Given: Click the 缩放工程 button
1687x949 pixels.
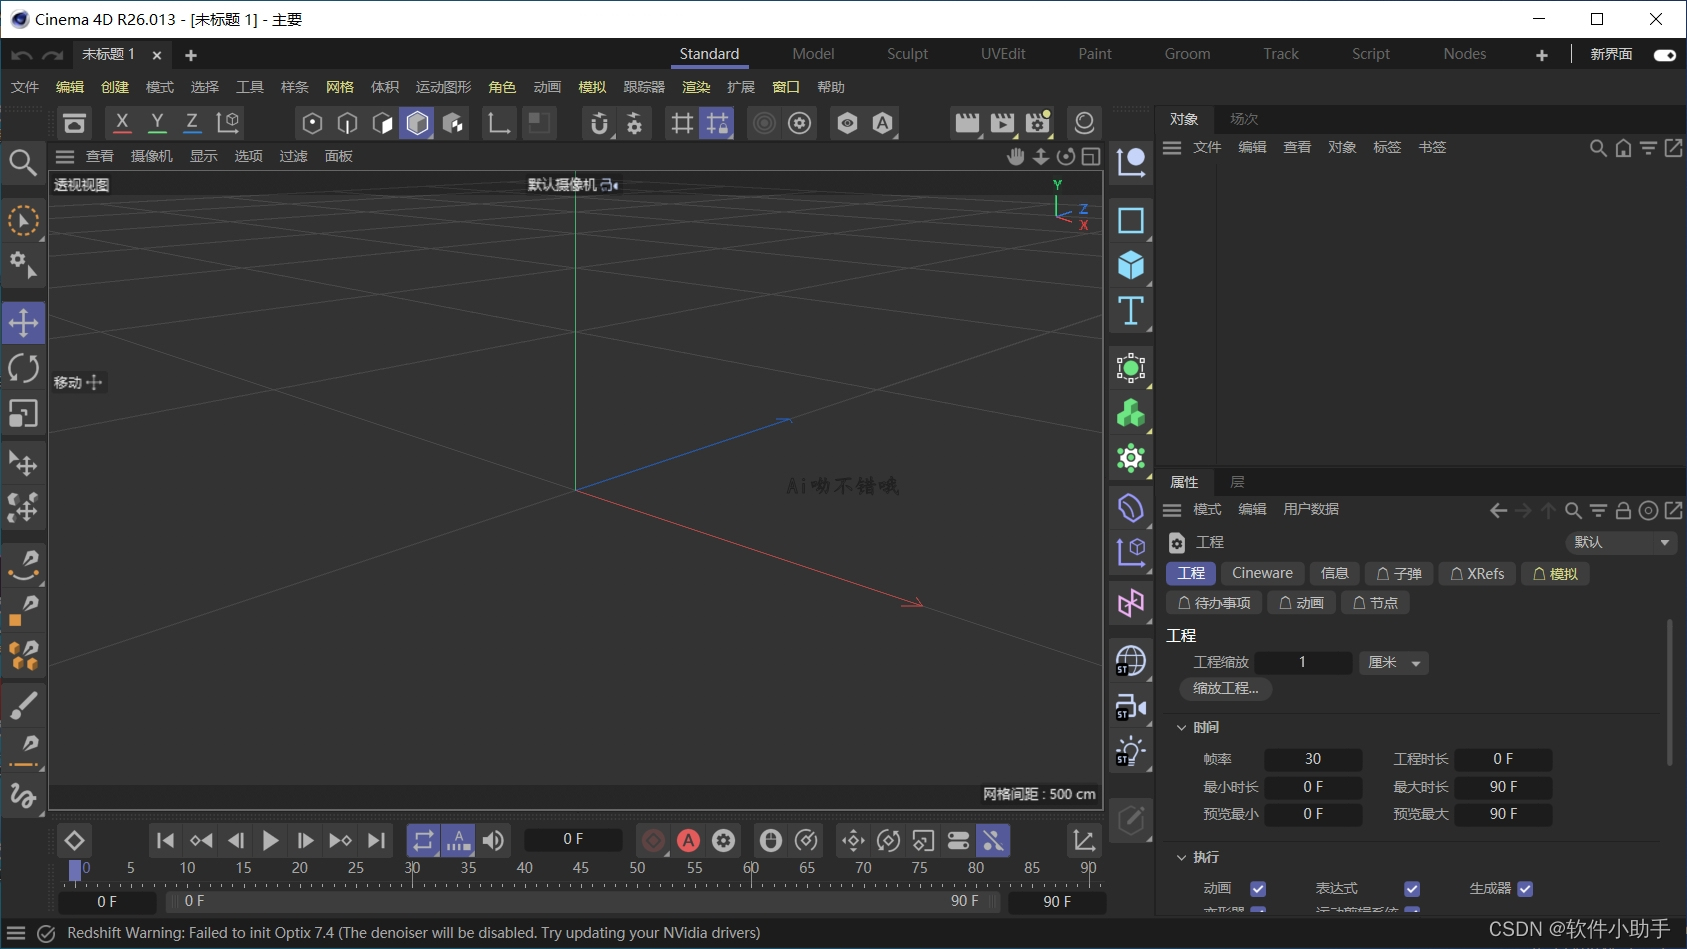Looking at the screenshot, I should pos(1226,688).
